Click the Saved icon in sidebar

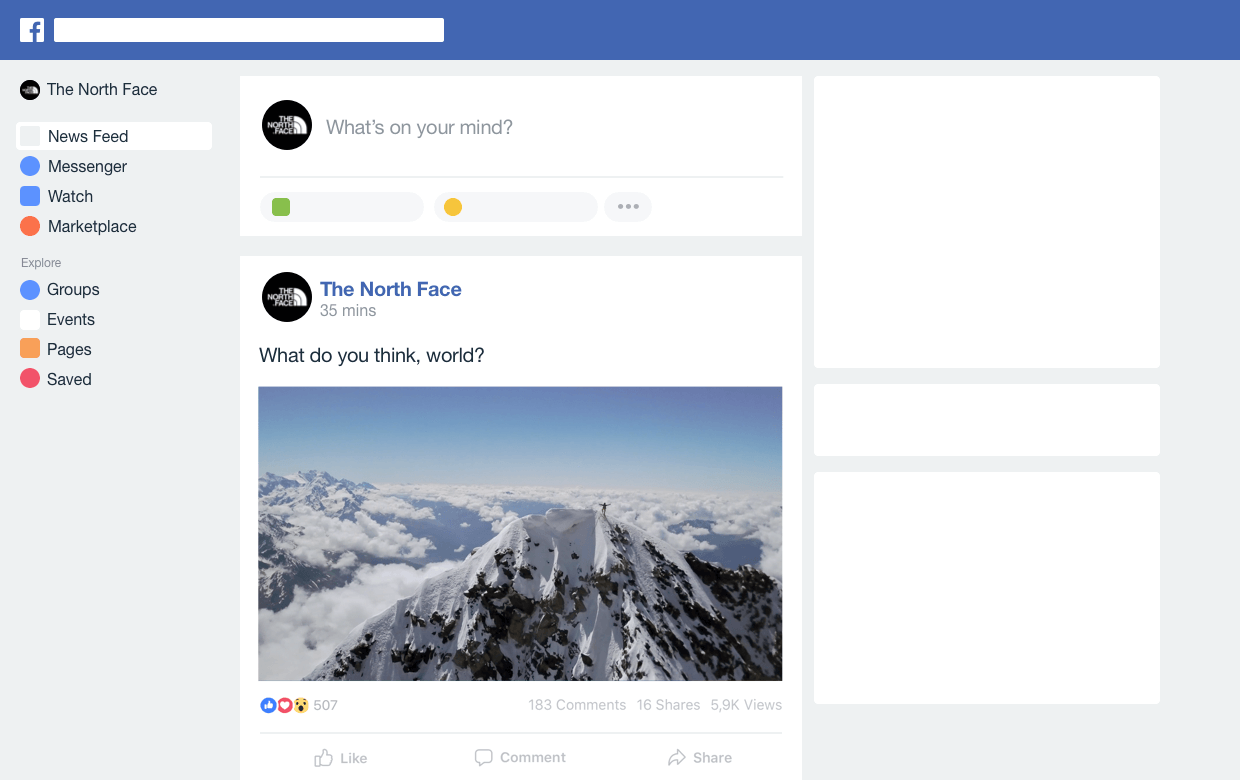pos(30,379)
